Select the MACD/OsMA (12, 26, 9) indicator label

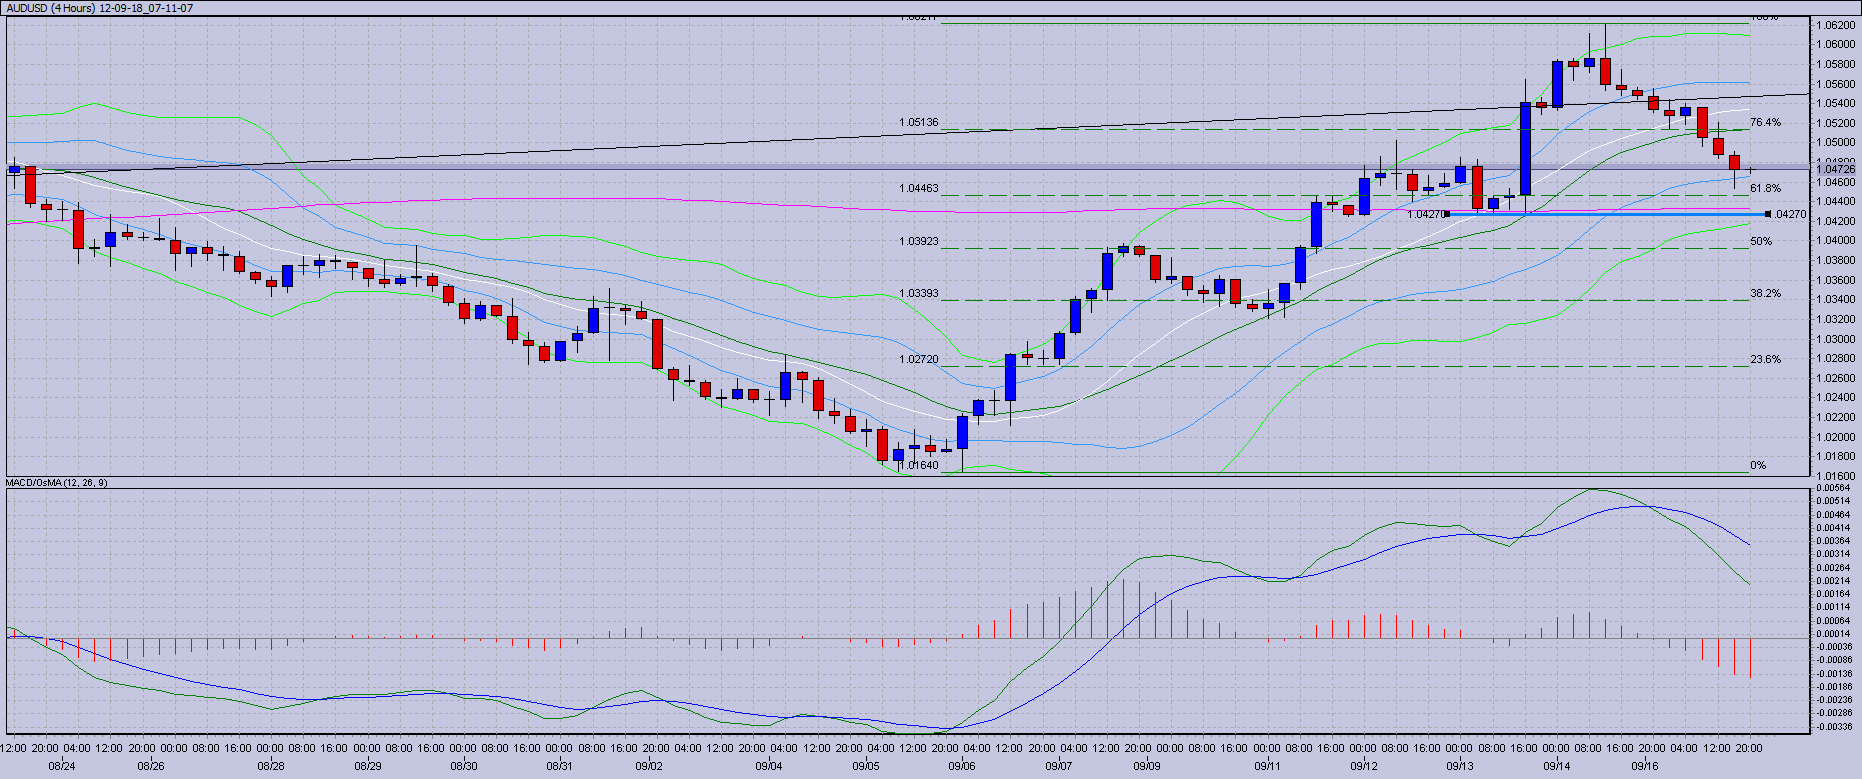(57, 483)
